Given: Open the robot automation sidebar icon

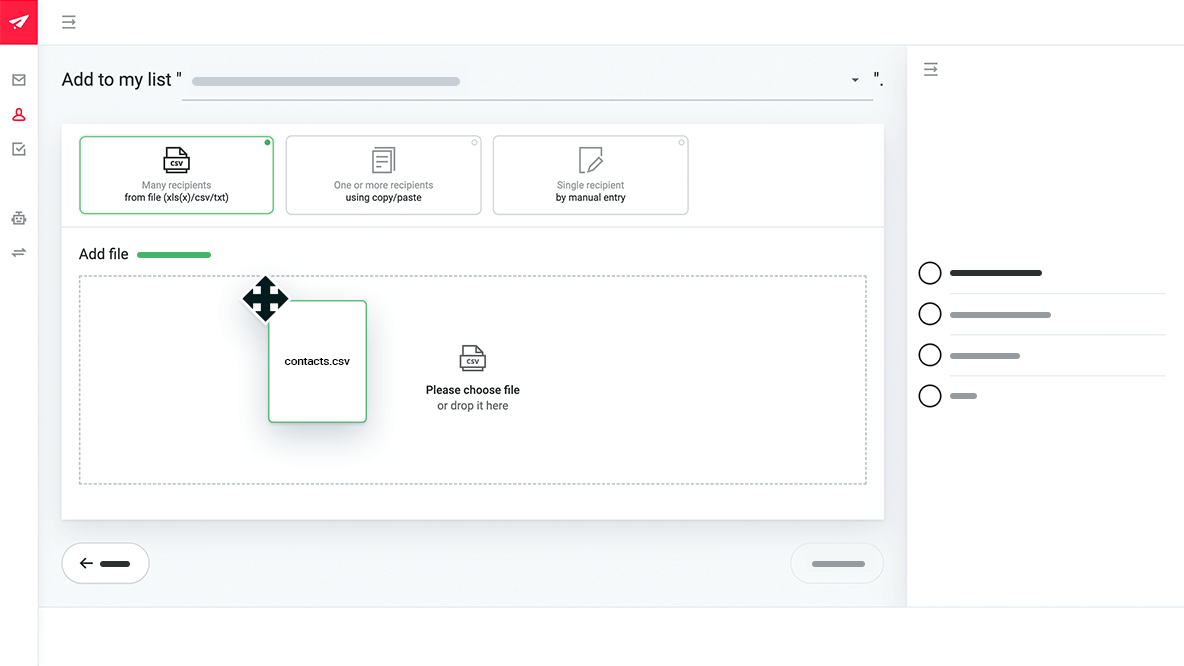Looking at the screenshot, I should coord(18,218).
